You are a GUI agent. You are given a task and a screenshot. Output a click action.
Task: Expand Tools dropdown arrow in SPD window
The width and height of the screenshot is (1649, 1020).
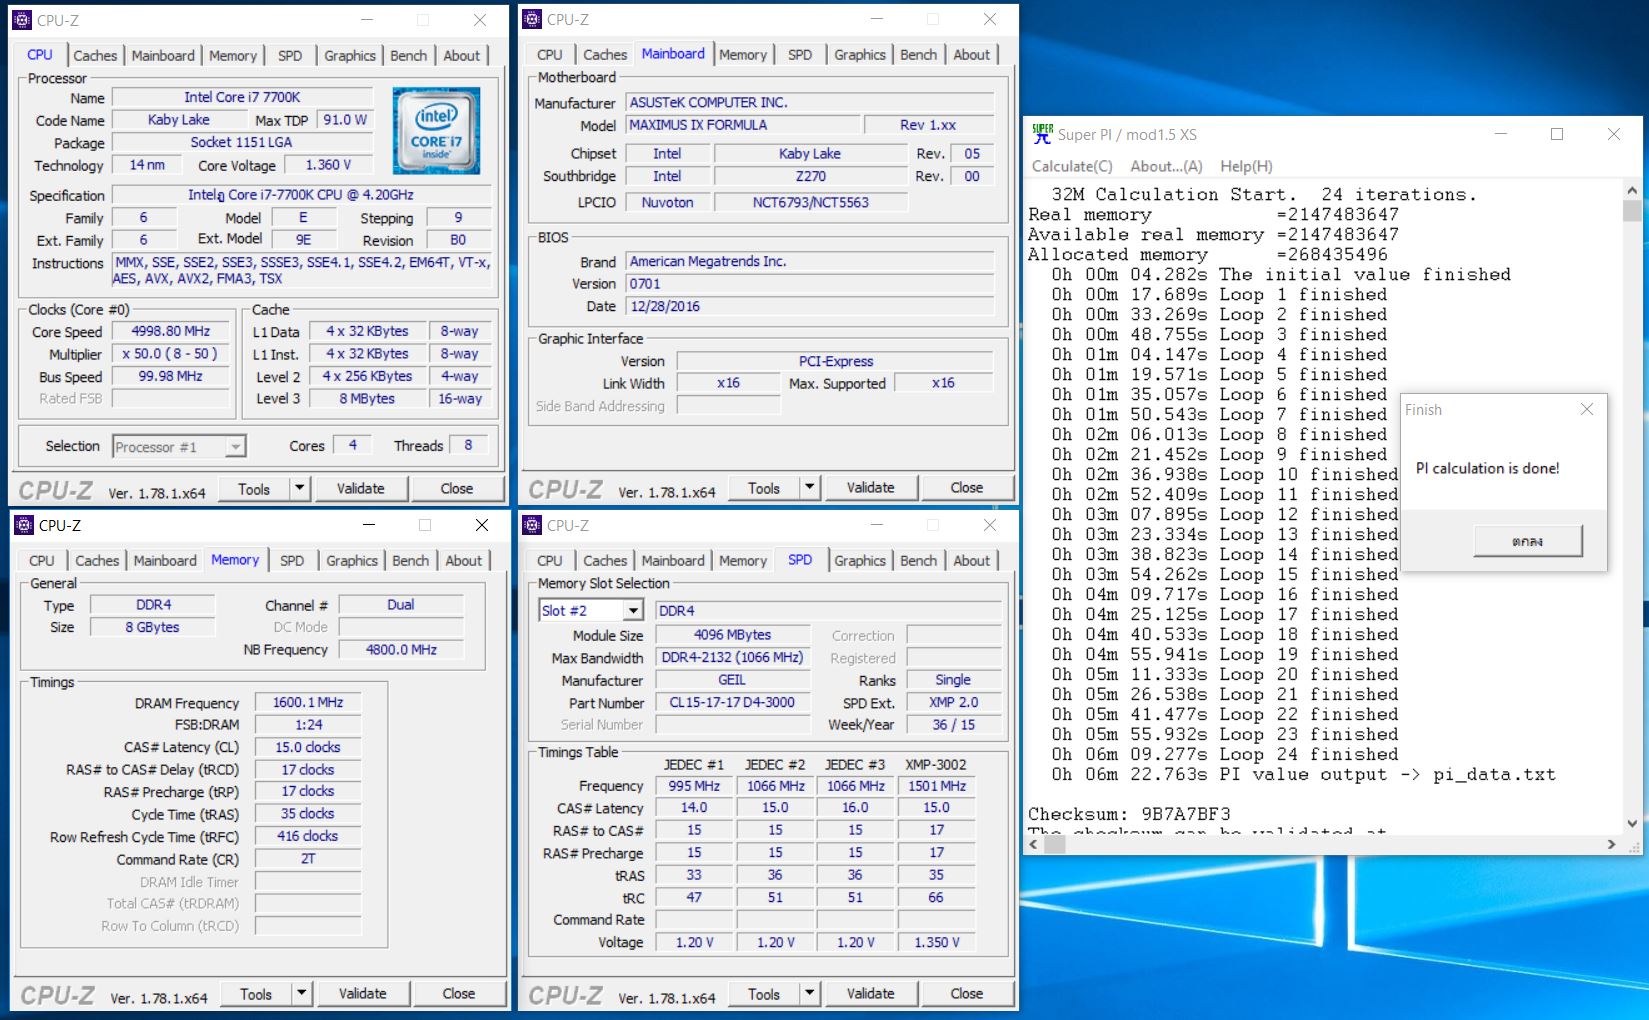pos(809,993)
